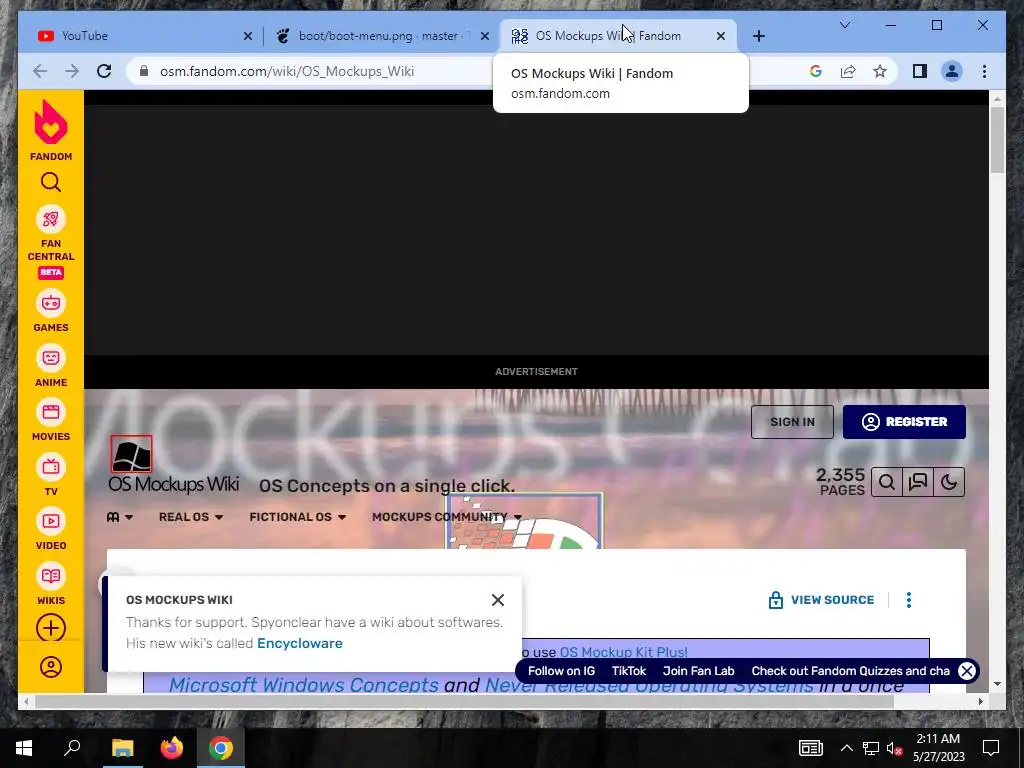Expand the MOCKUPS COMMUNITY menu
1024x768 pixels.
447,517
